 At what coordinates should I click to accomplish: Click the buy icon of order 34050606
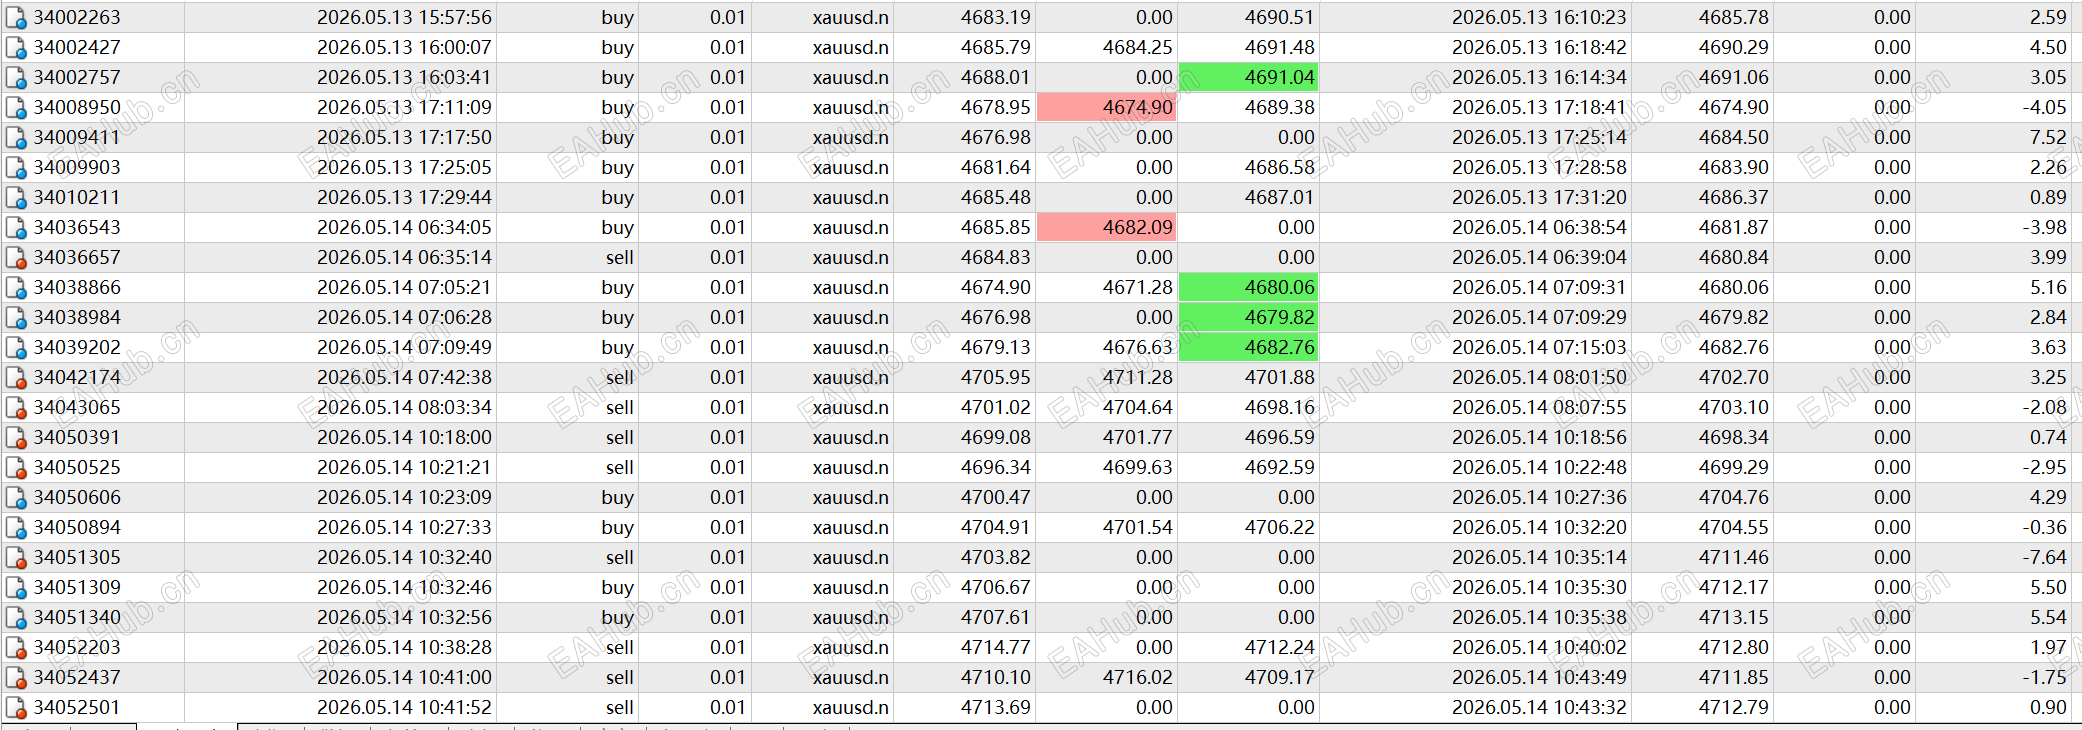(16, 498)
